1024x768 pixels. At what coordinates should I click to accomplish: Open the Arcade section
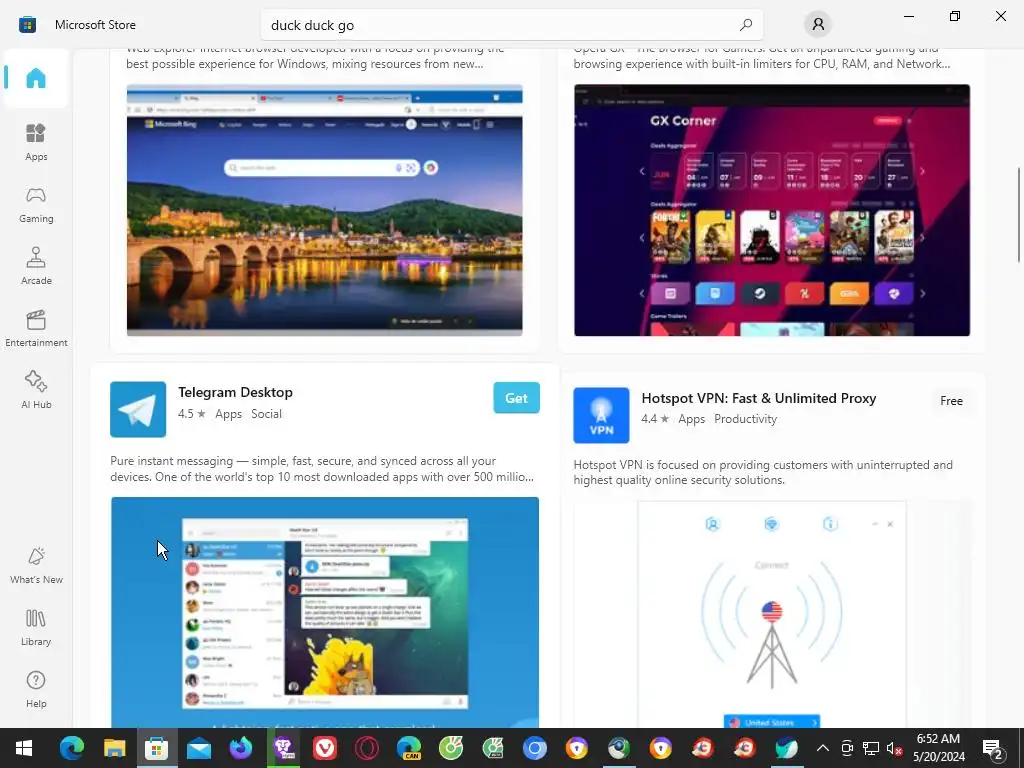36,266
